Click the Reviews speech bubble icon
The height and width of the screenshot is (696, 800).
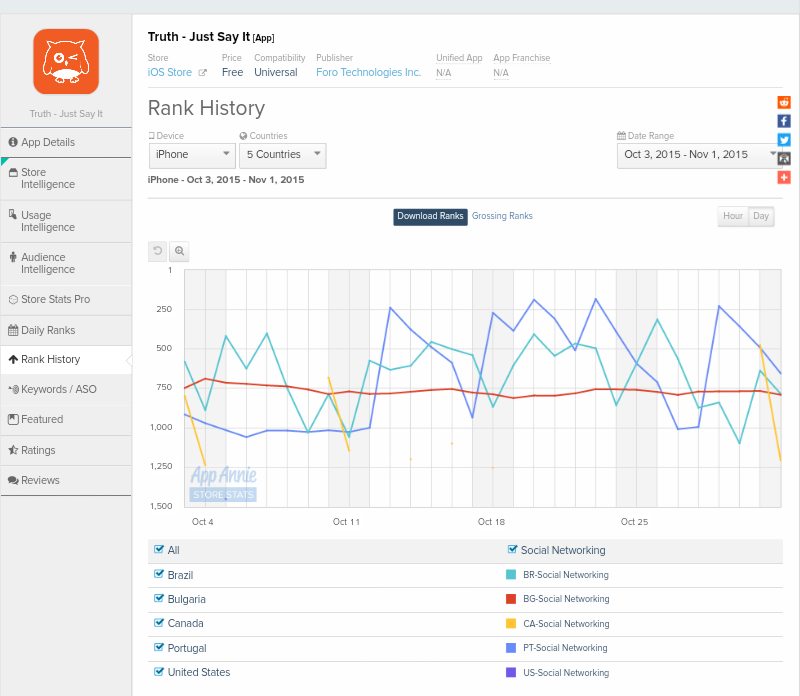tap(13, 480)
